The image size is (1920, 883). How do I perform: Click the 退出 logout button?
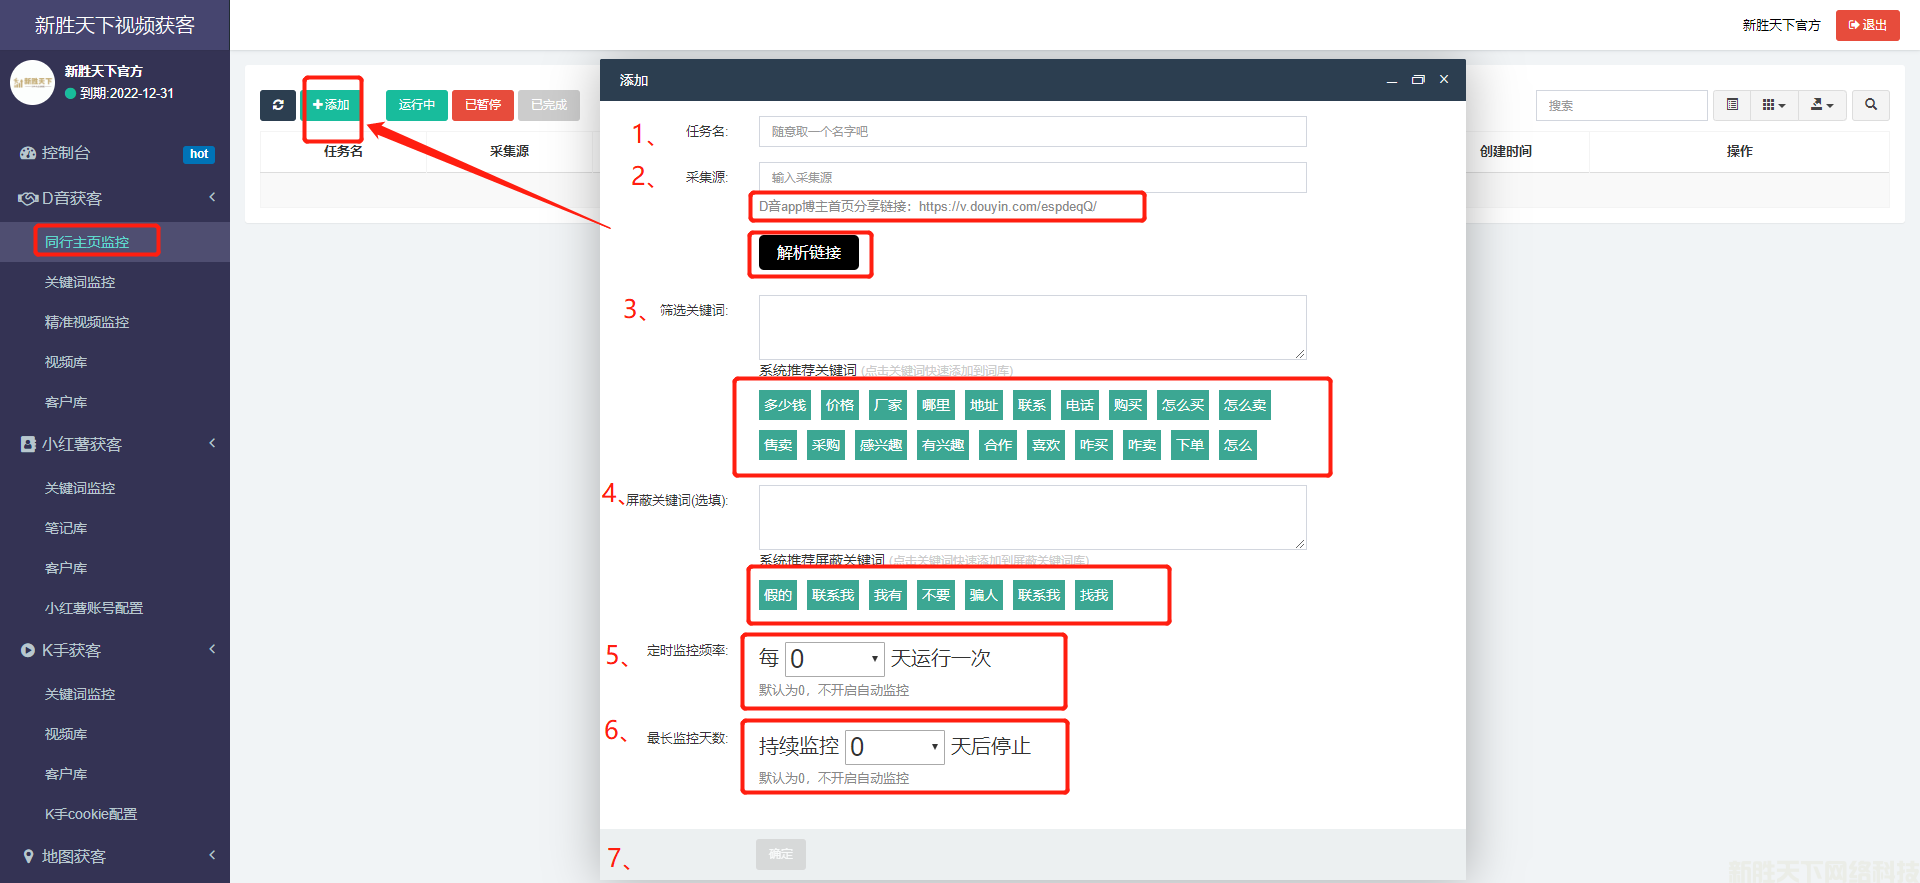click(x=1867, y=25)
